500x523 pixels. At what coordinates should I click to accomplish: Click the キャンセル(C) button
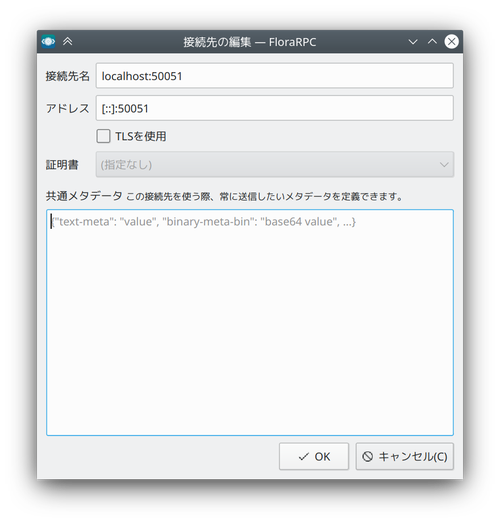[405, 456]
